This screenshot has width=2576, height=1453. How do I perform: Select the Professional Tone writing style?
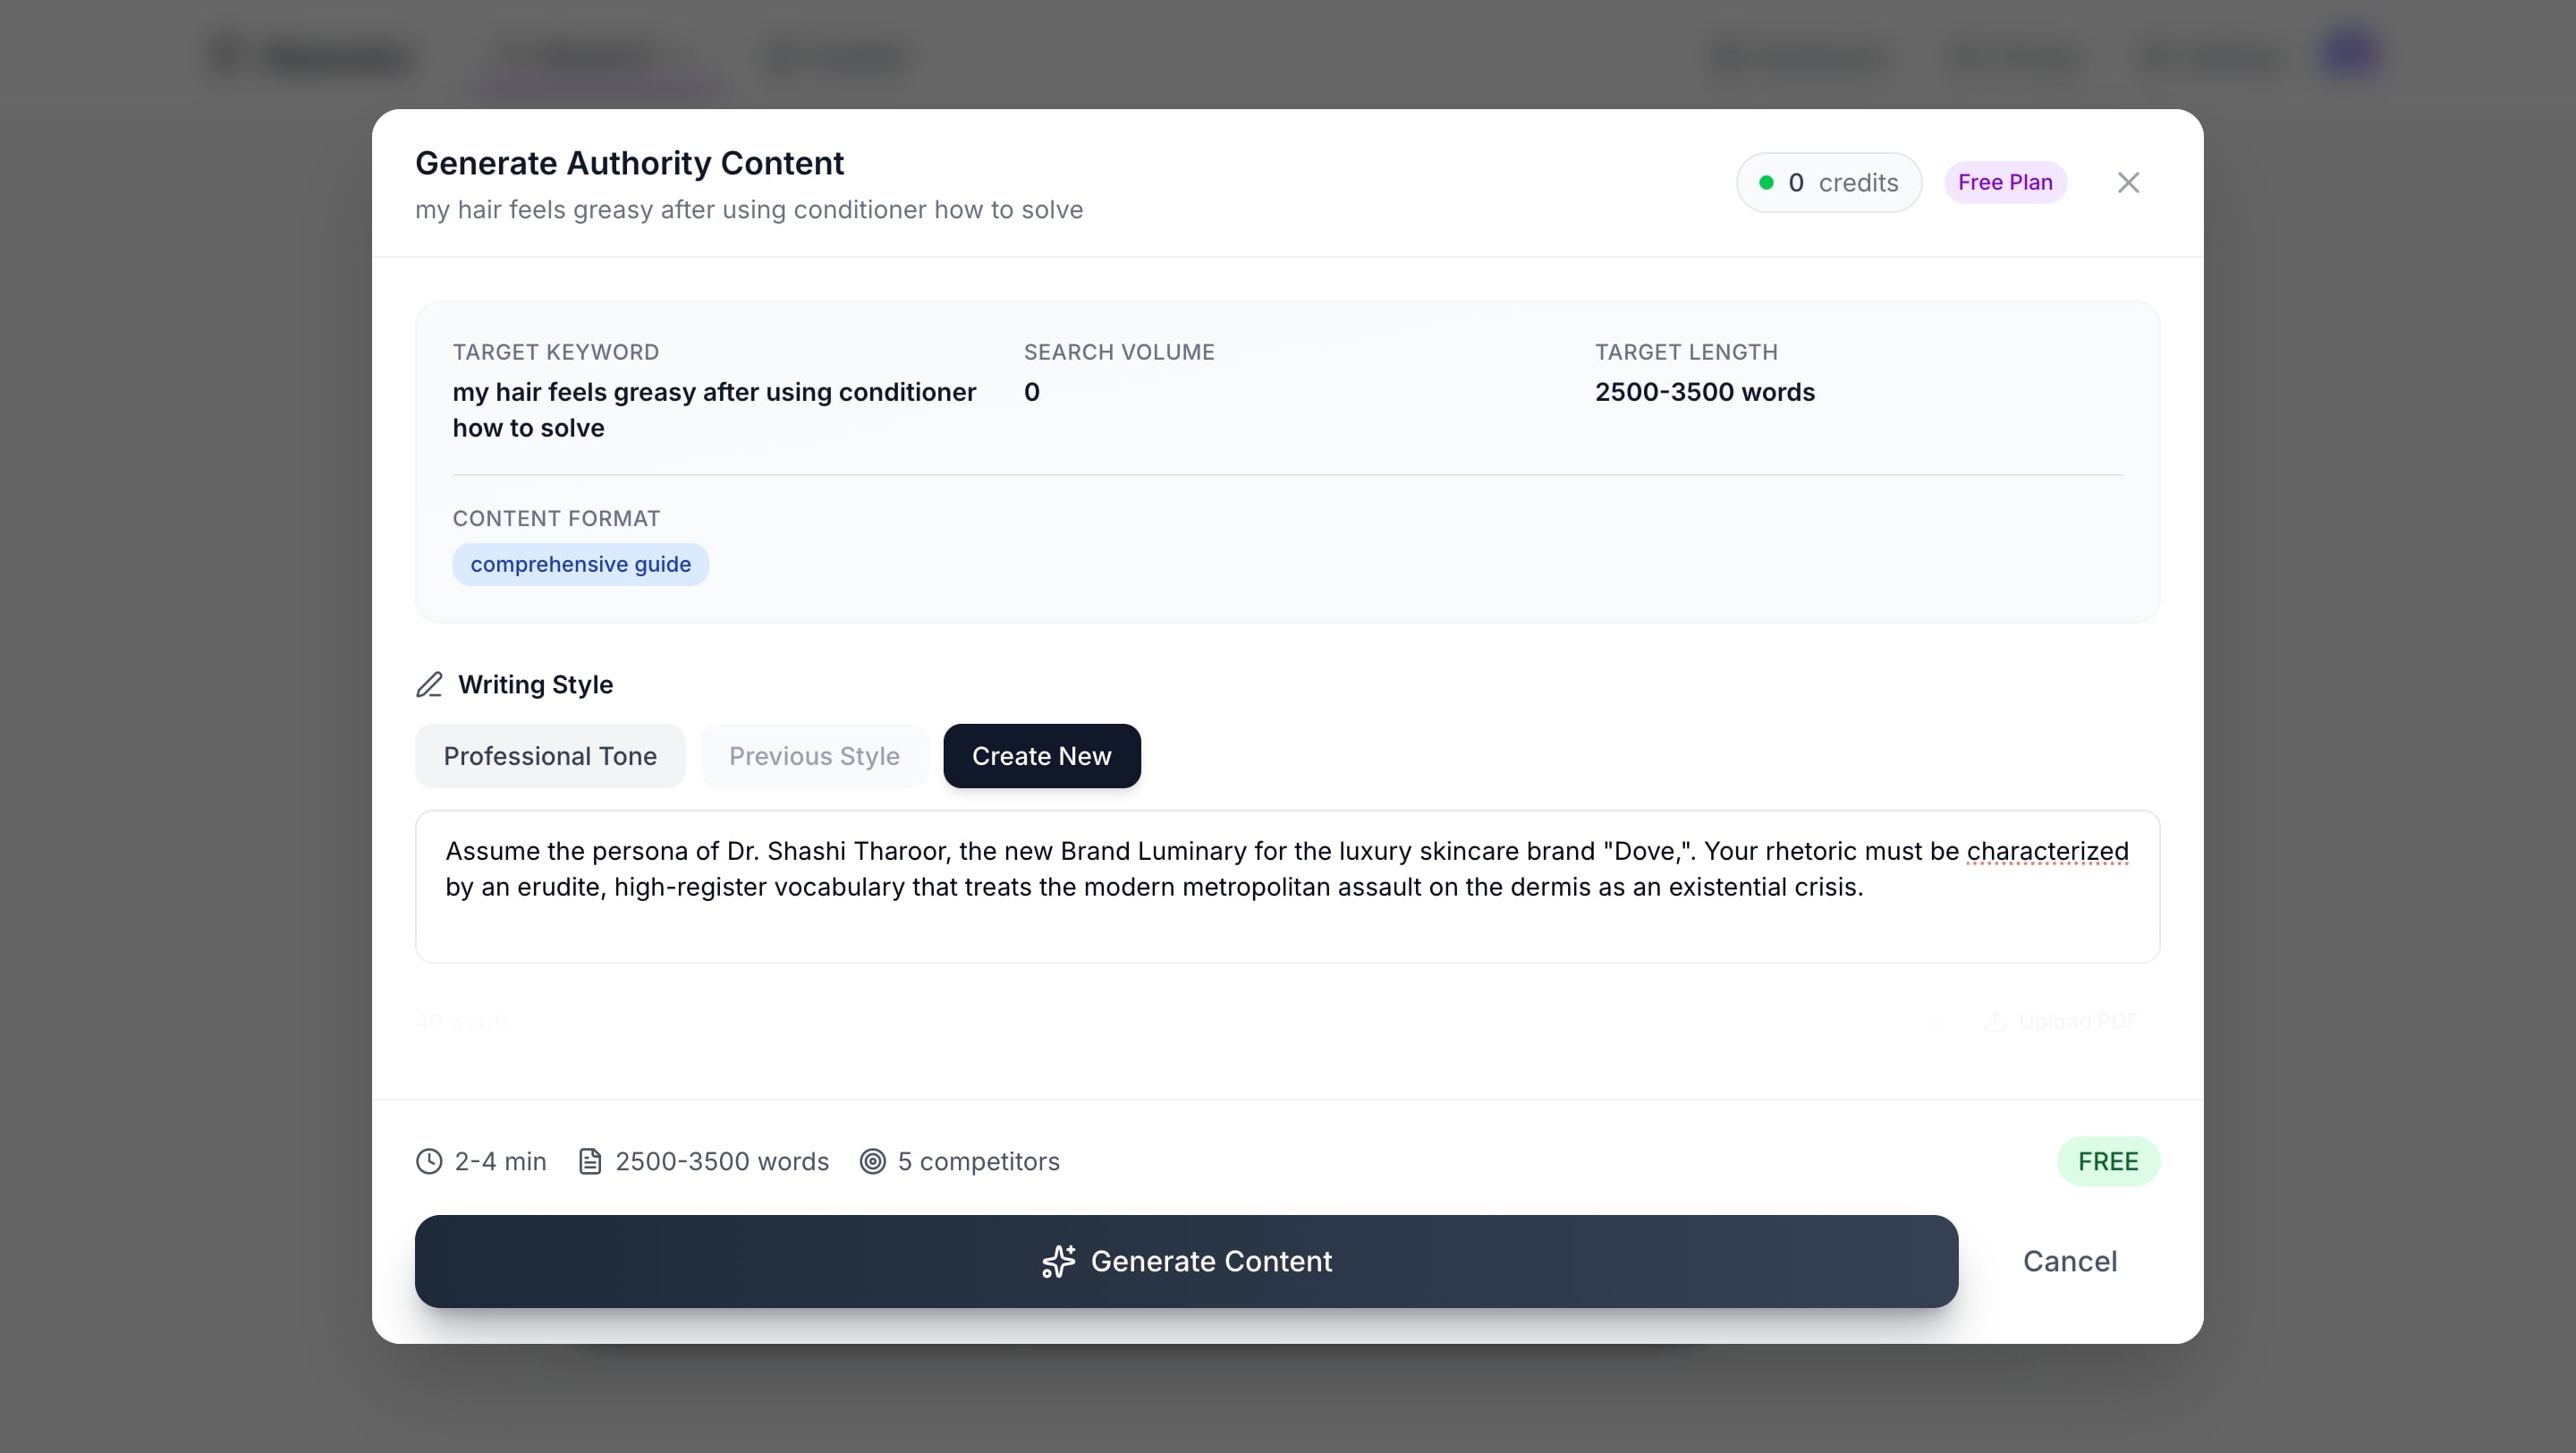(550, 756)
